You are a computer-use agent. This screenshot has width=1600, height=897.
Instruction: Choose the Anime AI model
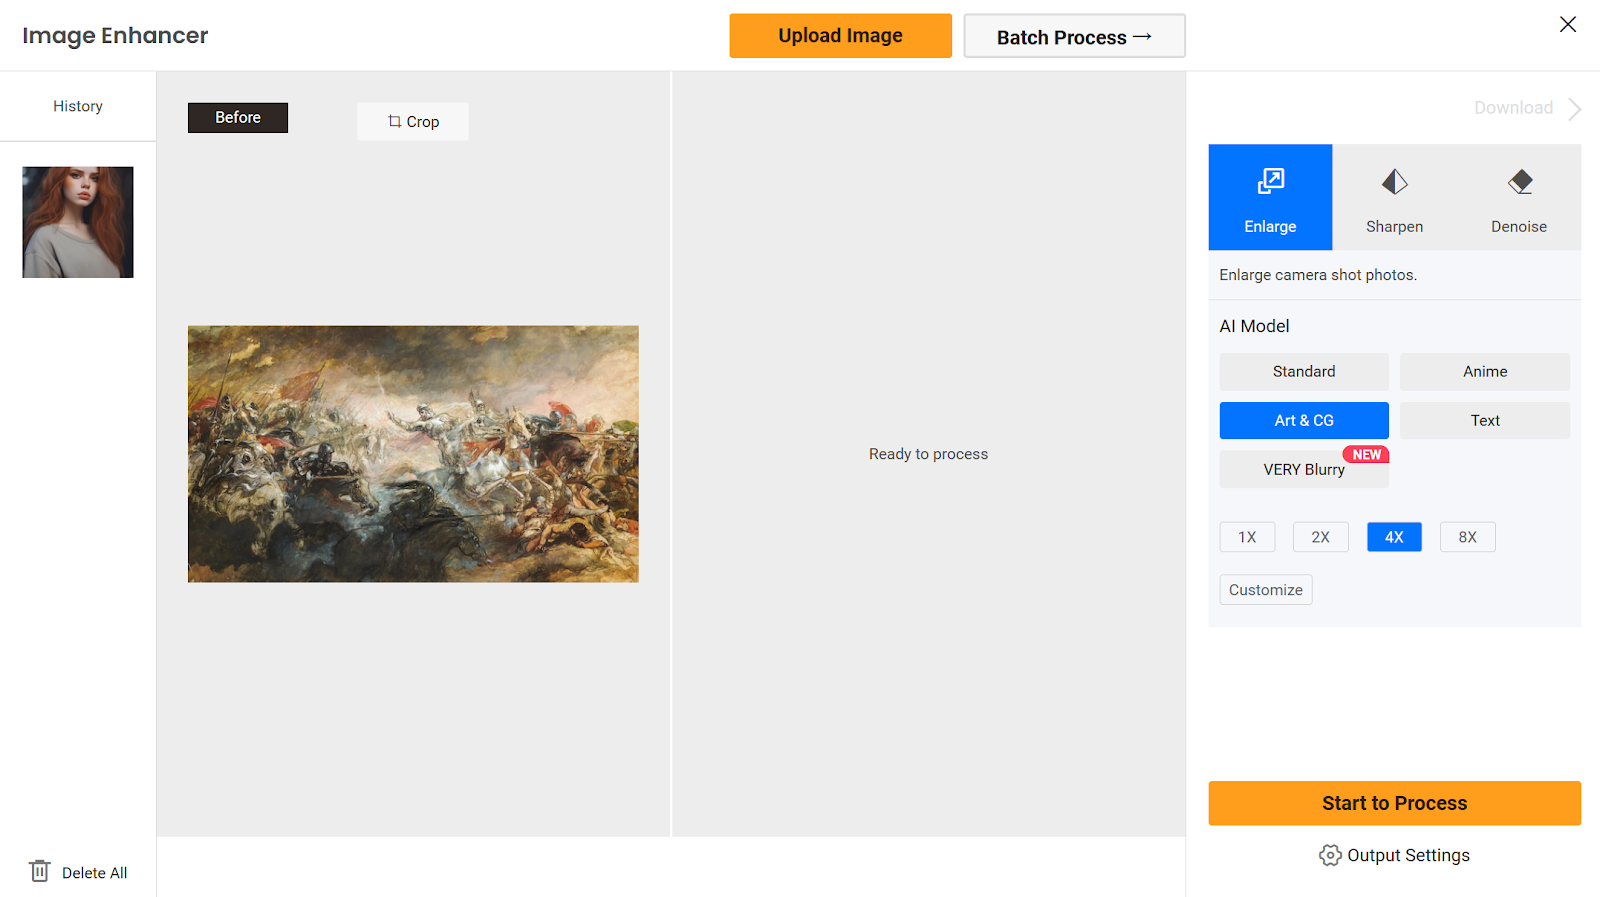click(1485, 371)
